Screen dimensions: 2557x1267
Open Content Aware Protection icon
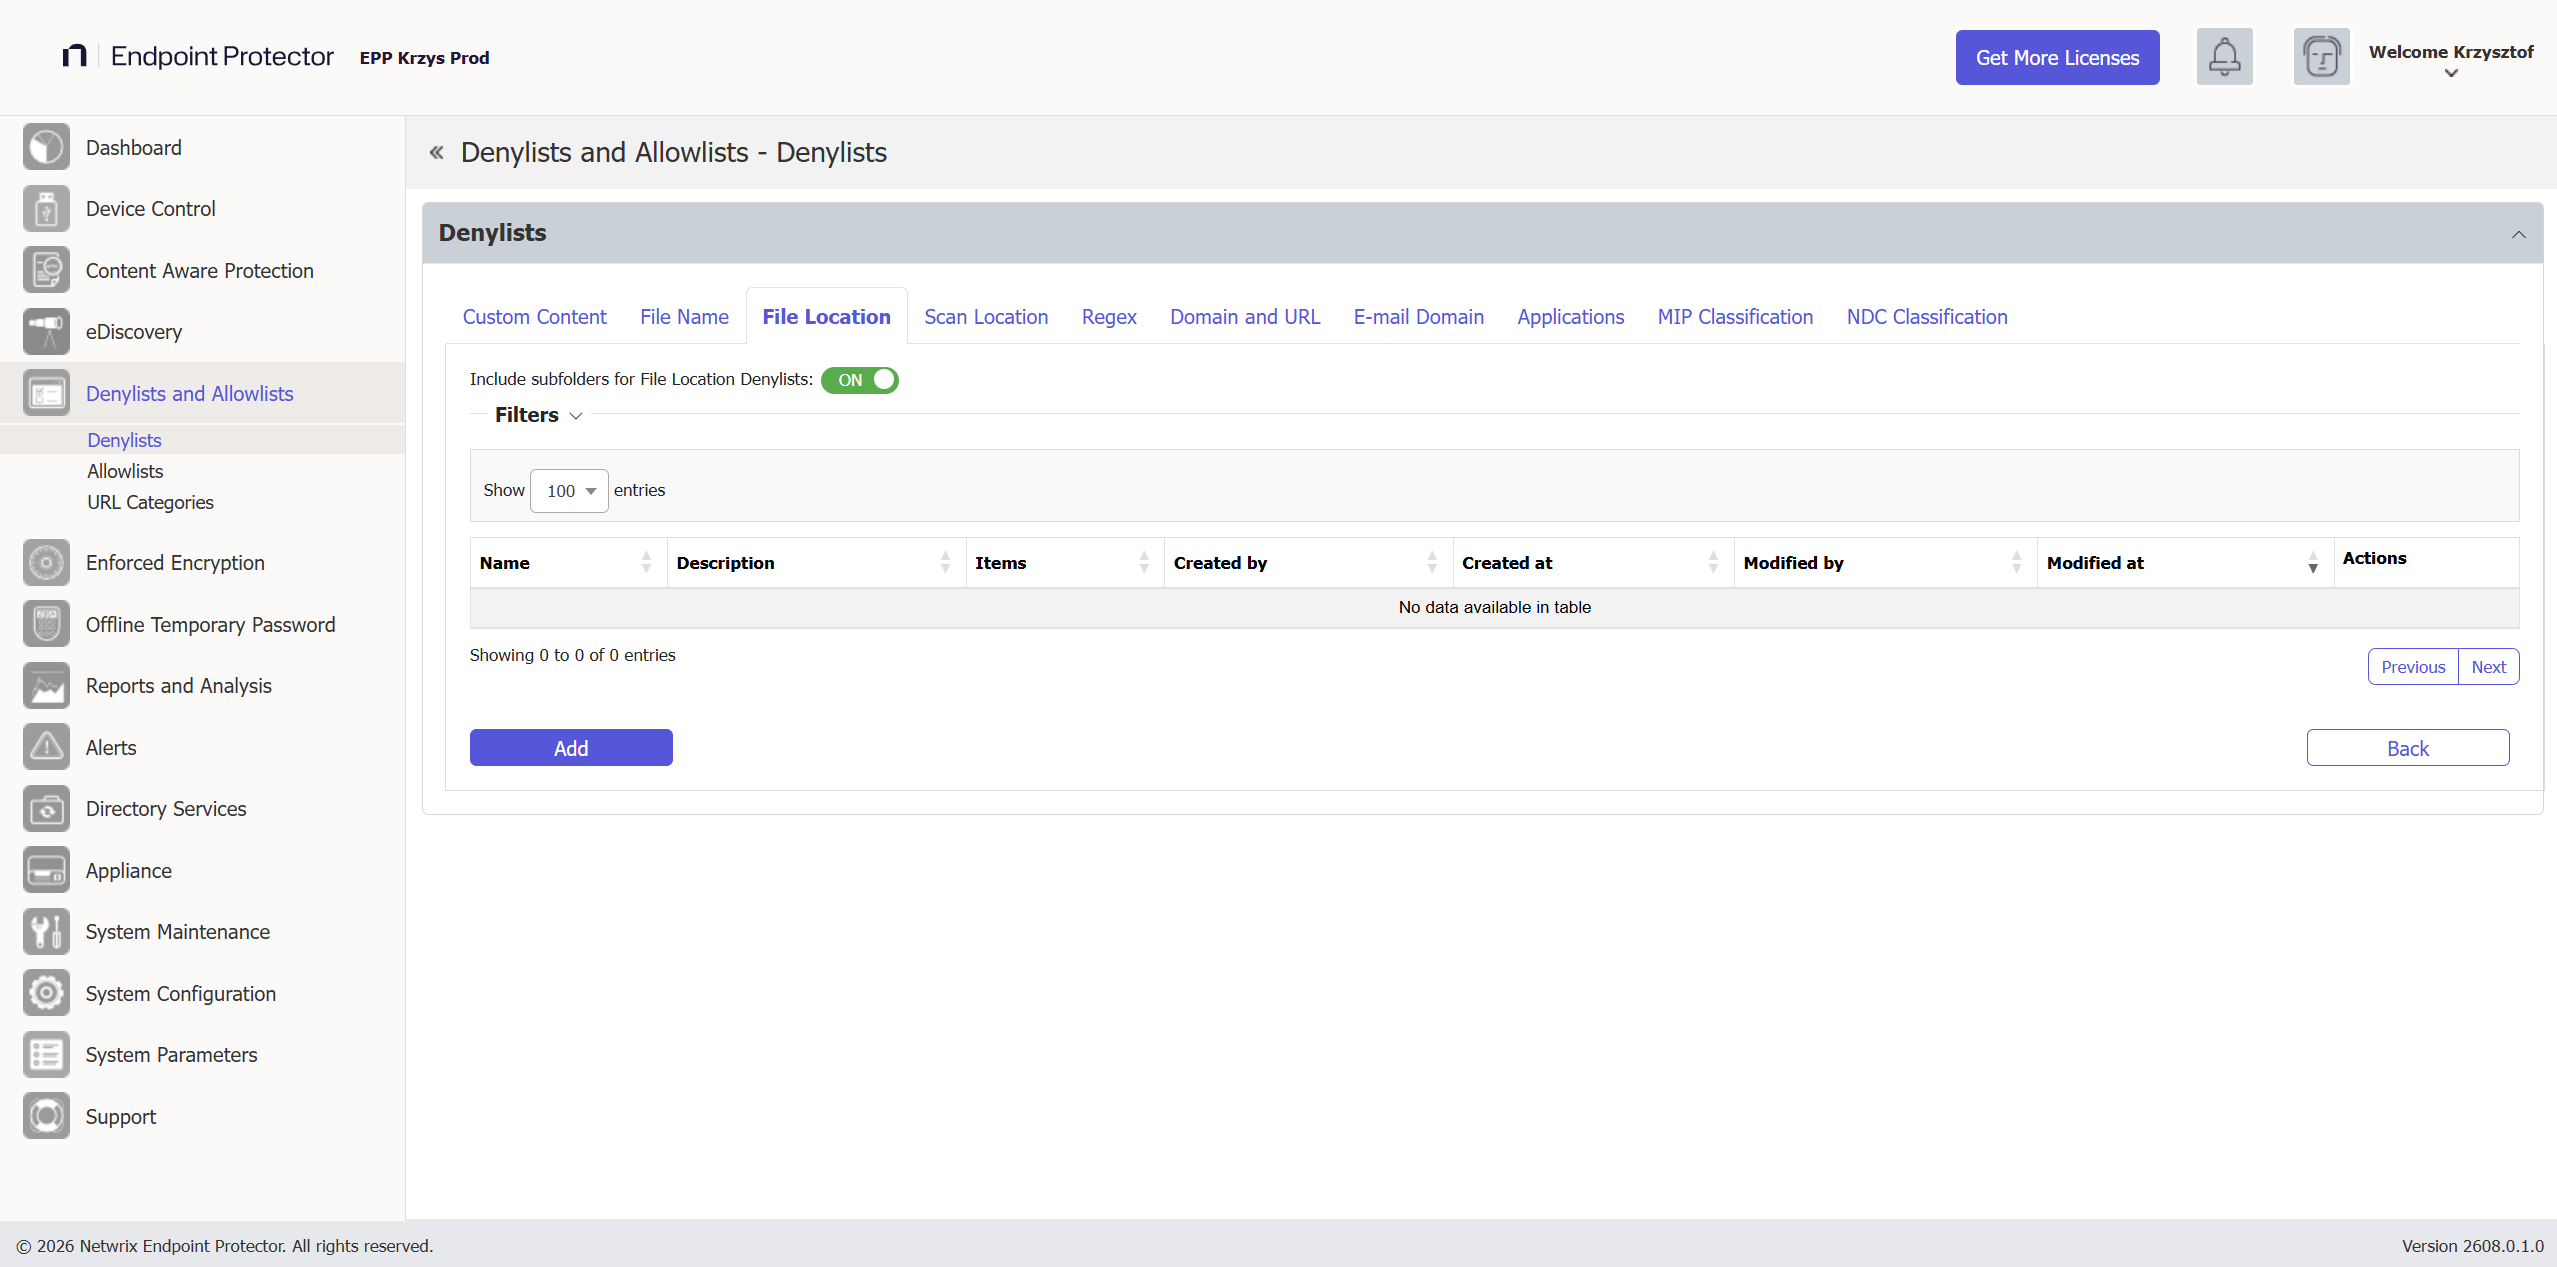click(x=46, y=271)
